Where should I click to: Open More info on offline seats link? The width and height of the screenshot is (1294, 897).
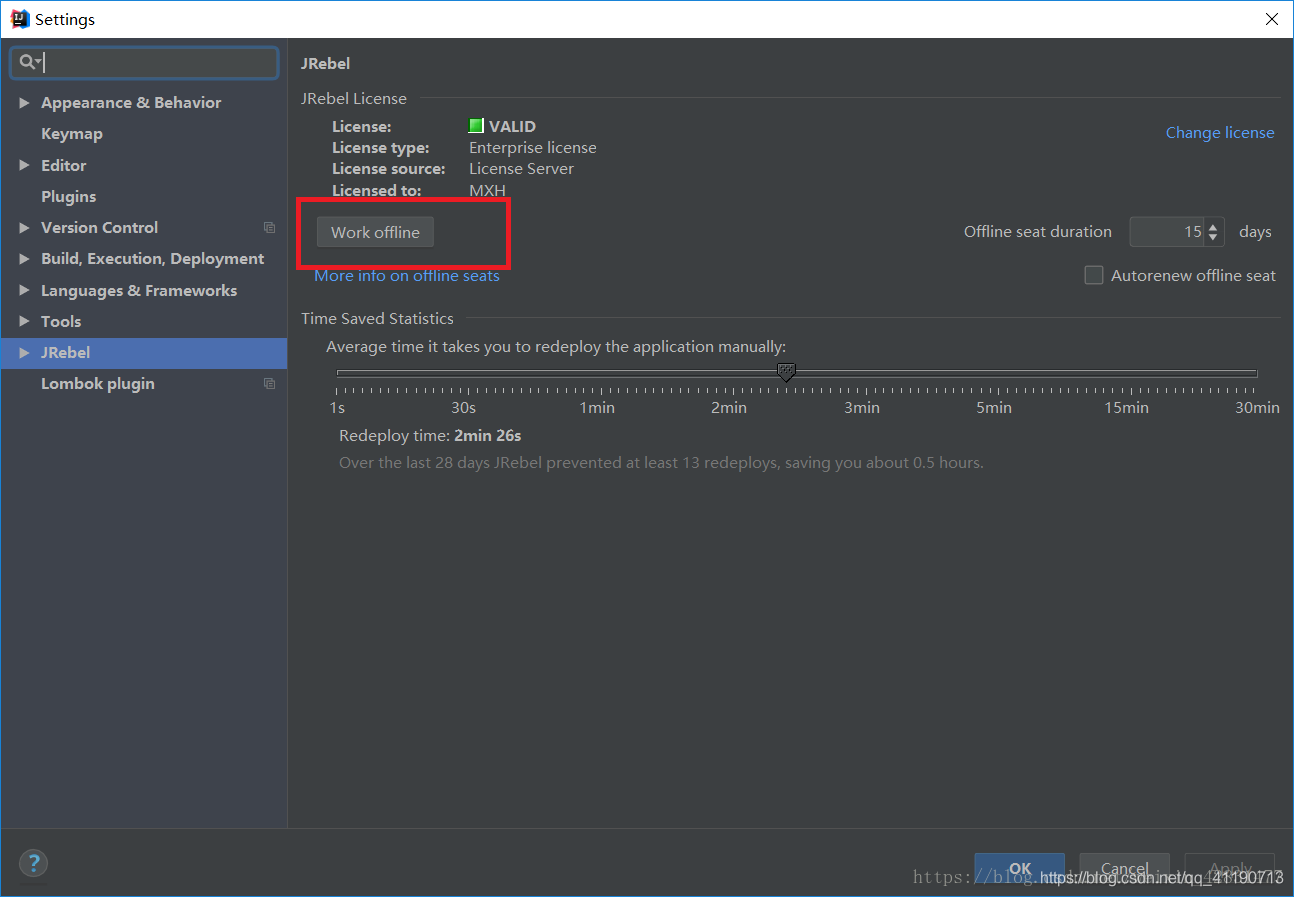pos(407,276)
